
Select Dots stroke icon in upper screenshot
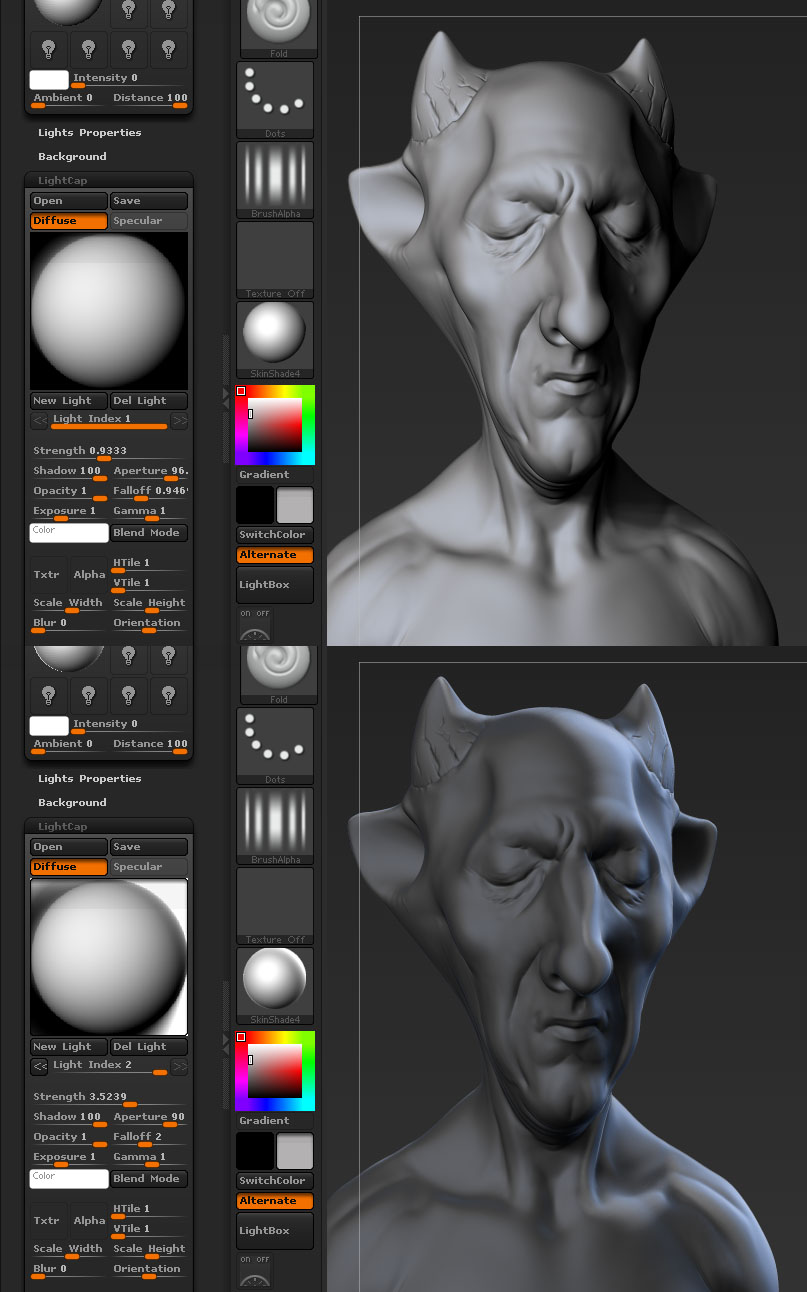pos(275,99)
